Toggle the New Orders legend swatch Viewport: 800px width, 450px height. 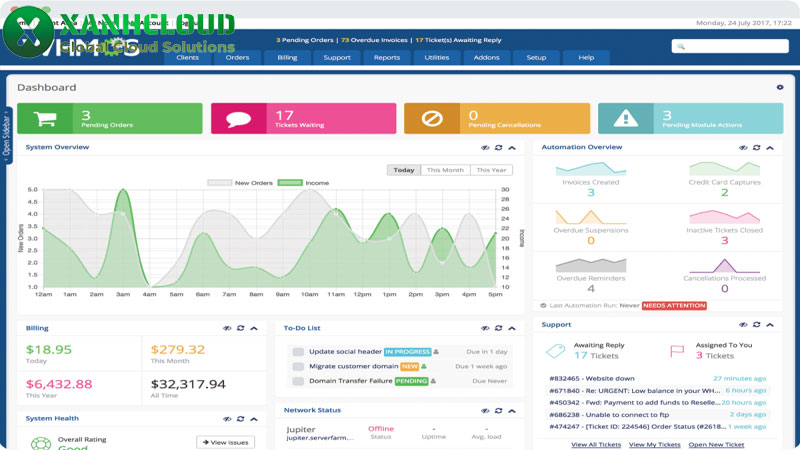pos(219,183)
